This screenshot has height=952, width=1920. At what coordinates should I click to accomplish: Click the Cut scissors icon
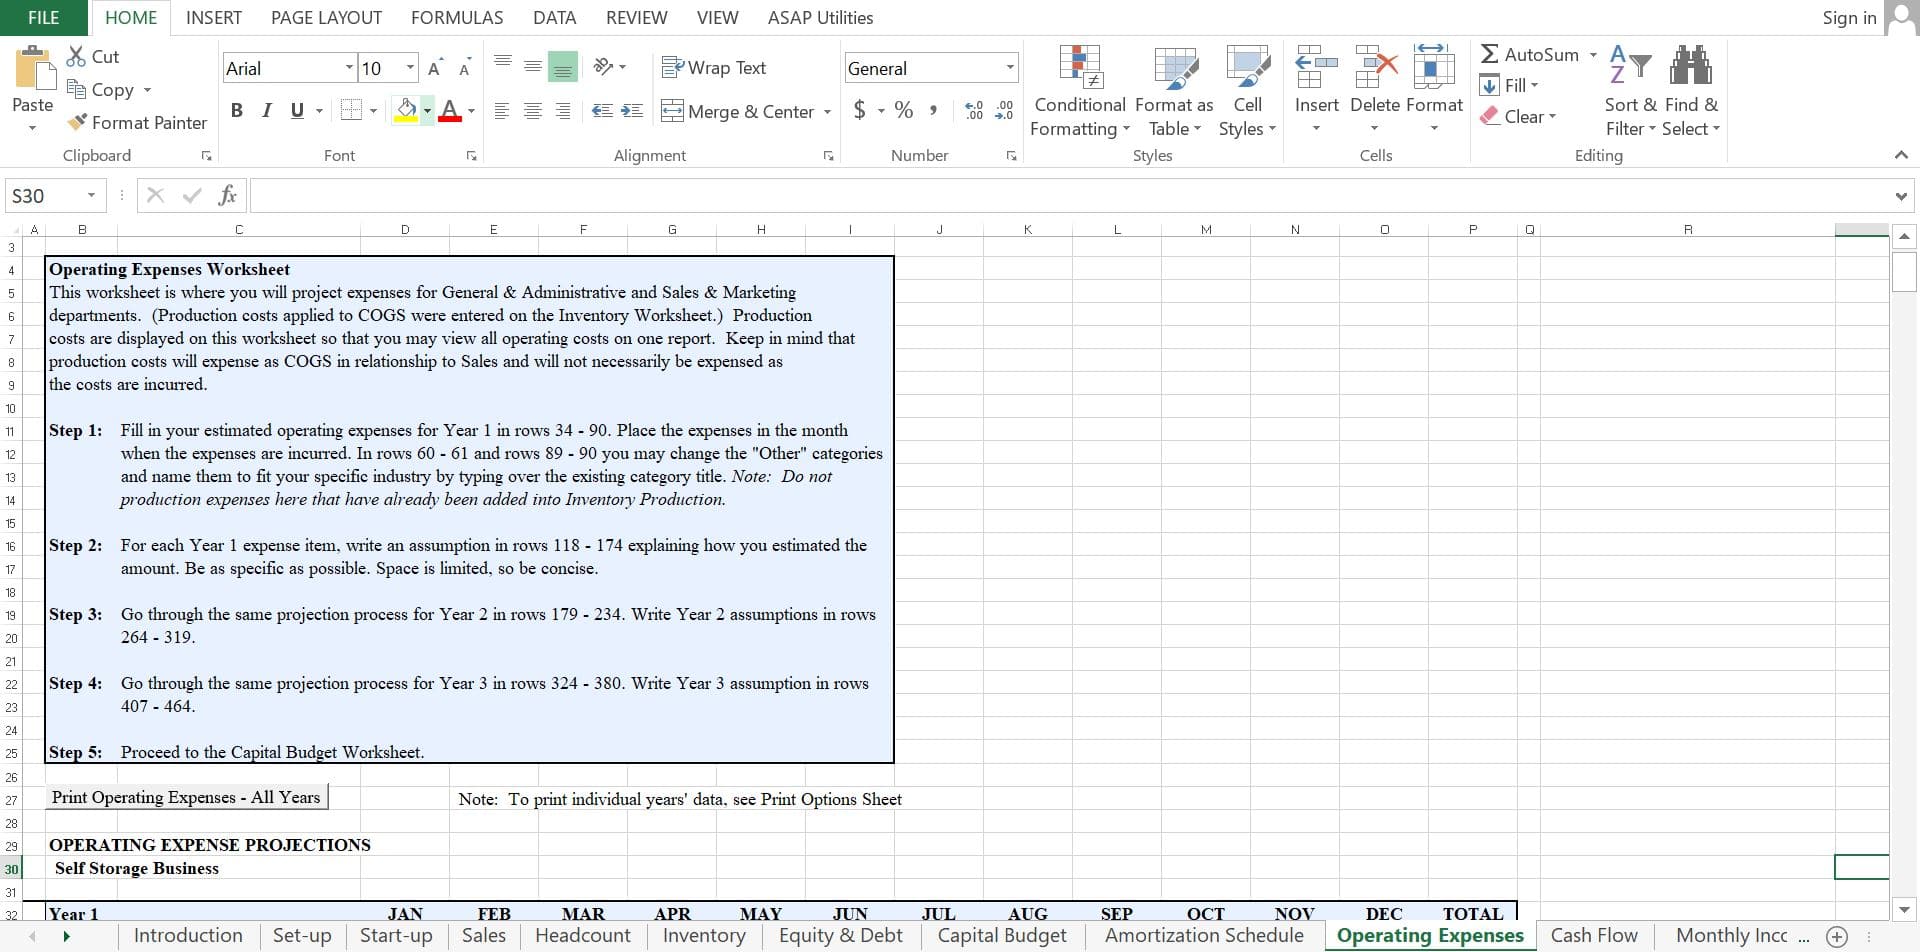click(76, 57)
